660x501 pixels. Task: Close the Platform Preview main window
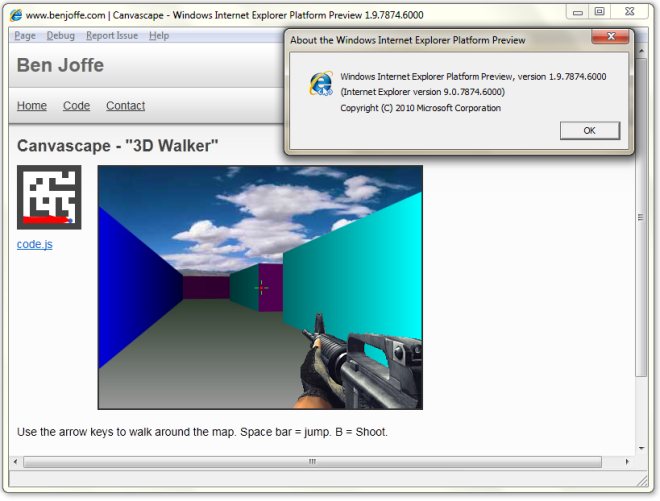tap(629, 12)
